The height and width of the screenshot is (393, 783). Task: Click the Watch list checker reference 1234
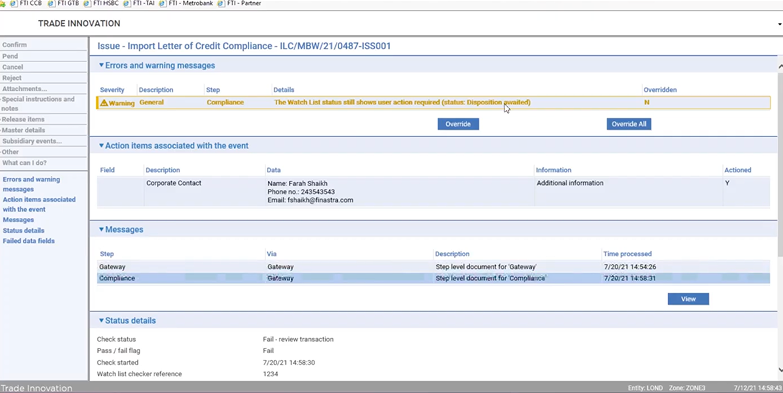pos(270,374)
